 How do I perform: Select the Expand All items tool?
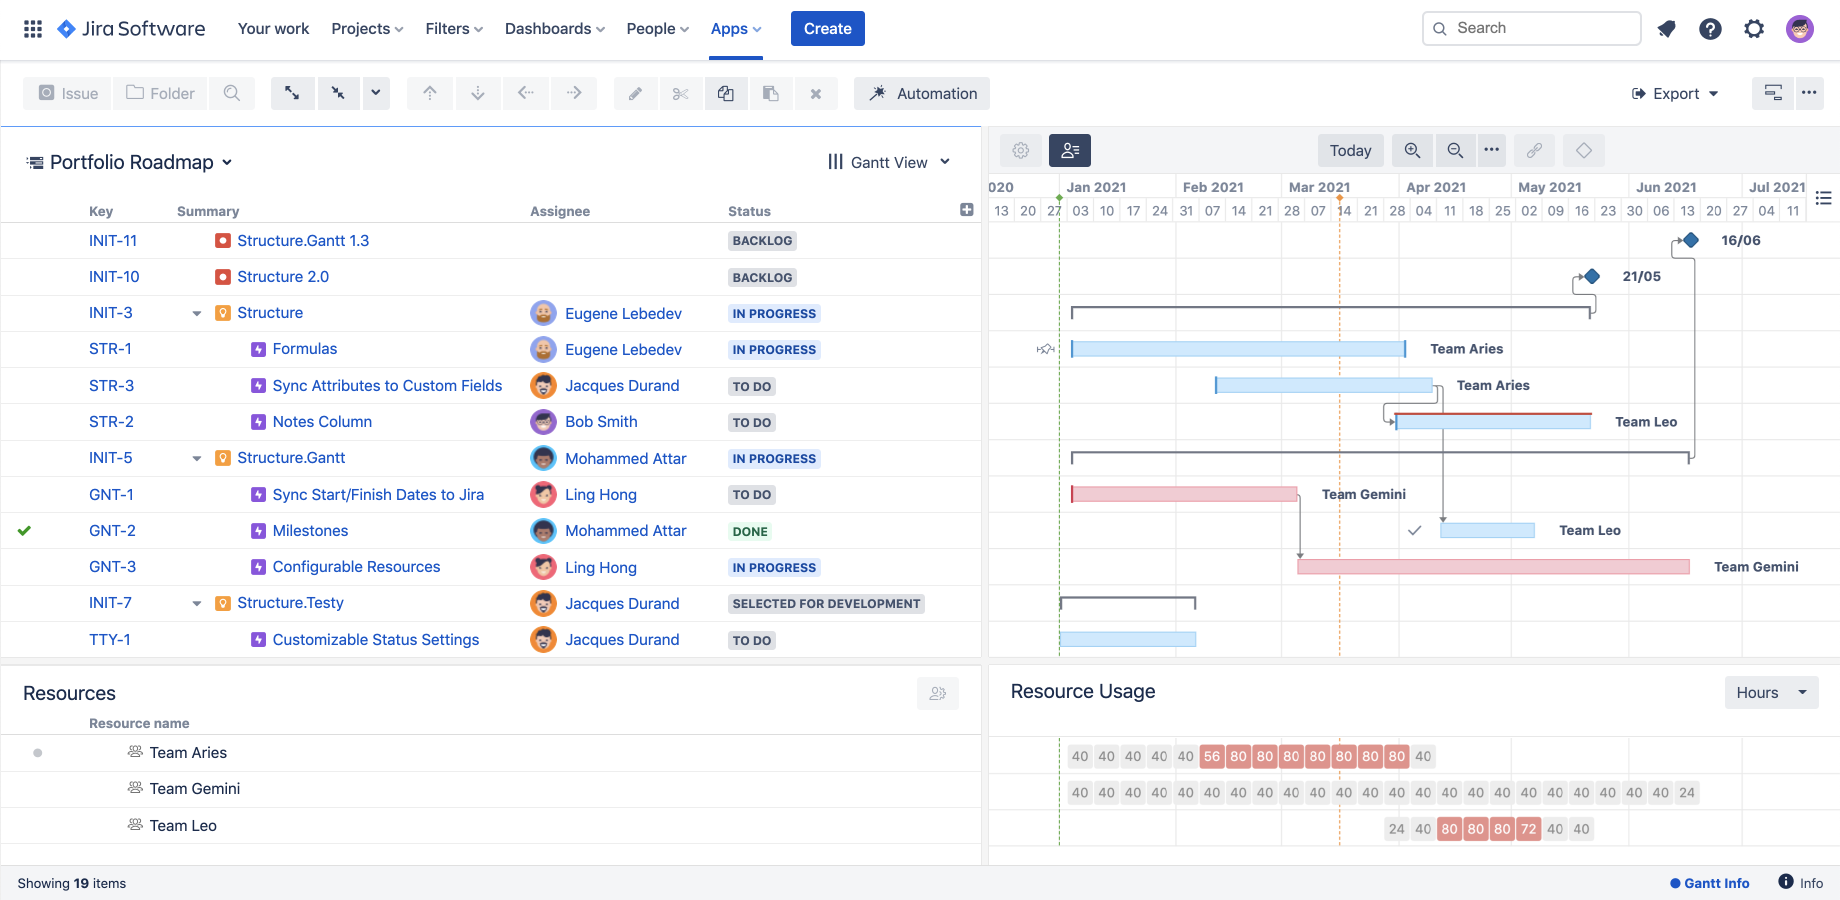[x=292, y=93]
